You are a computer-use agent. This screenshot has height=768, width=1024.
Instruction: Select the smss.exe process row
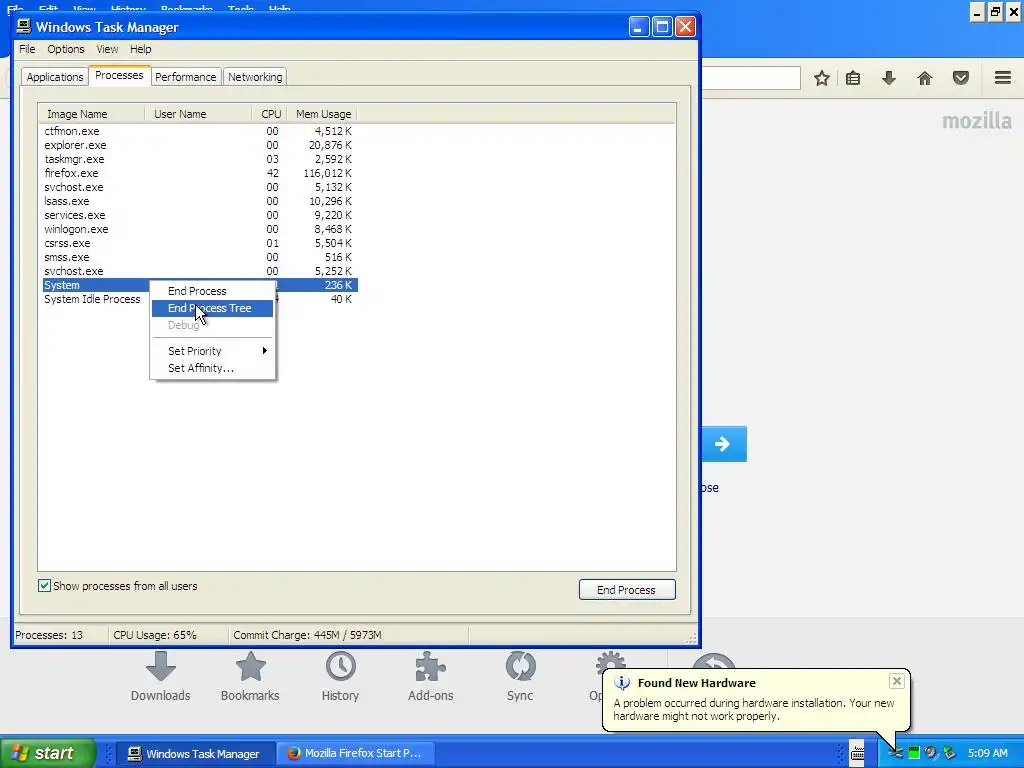[x=200, y=257]
